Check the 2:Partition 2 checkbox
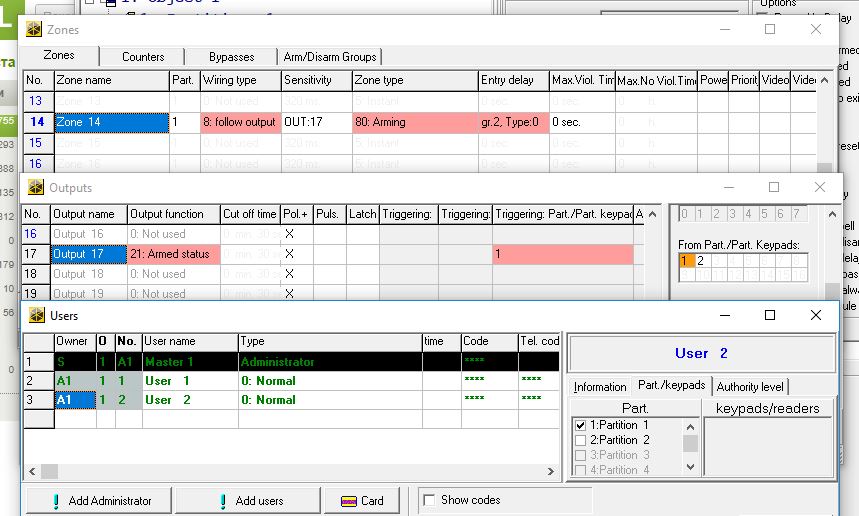 pyautogui.click(x=581, y=440)
